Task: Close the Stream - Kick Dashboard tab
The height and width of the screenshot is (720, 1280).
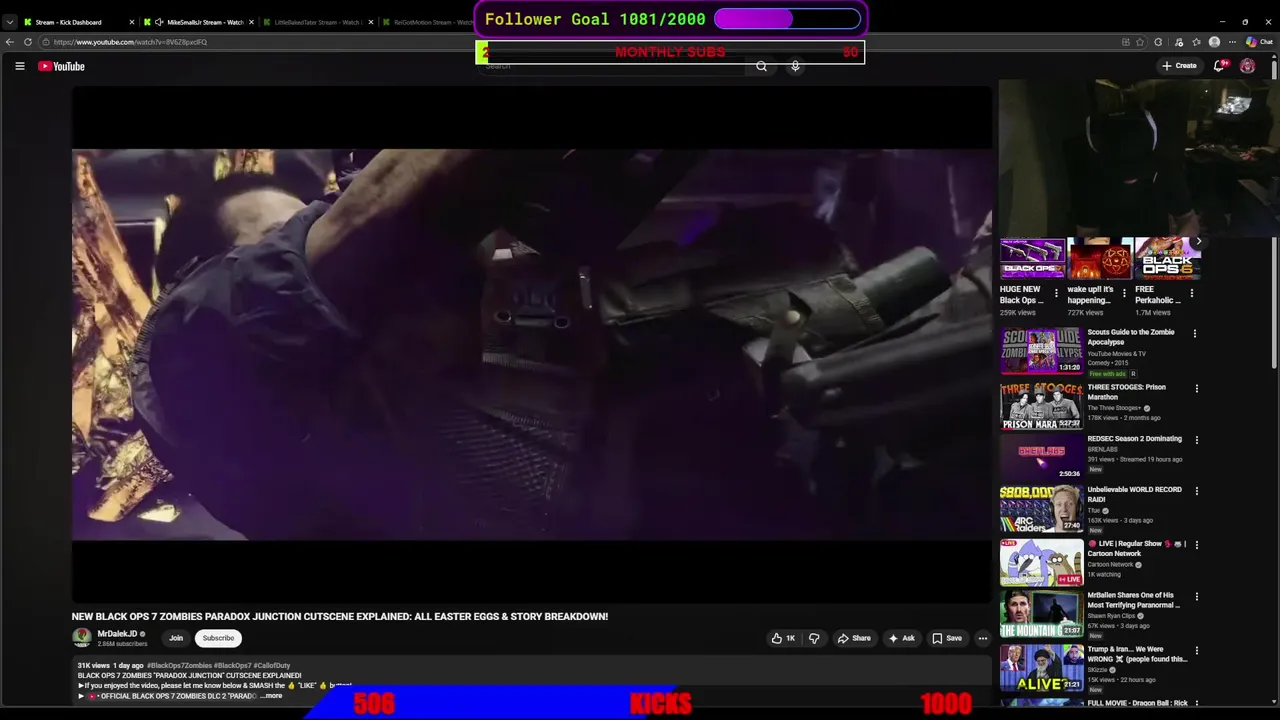Action: pos(131,22)
